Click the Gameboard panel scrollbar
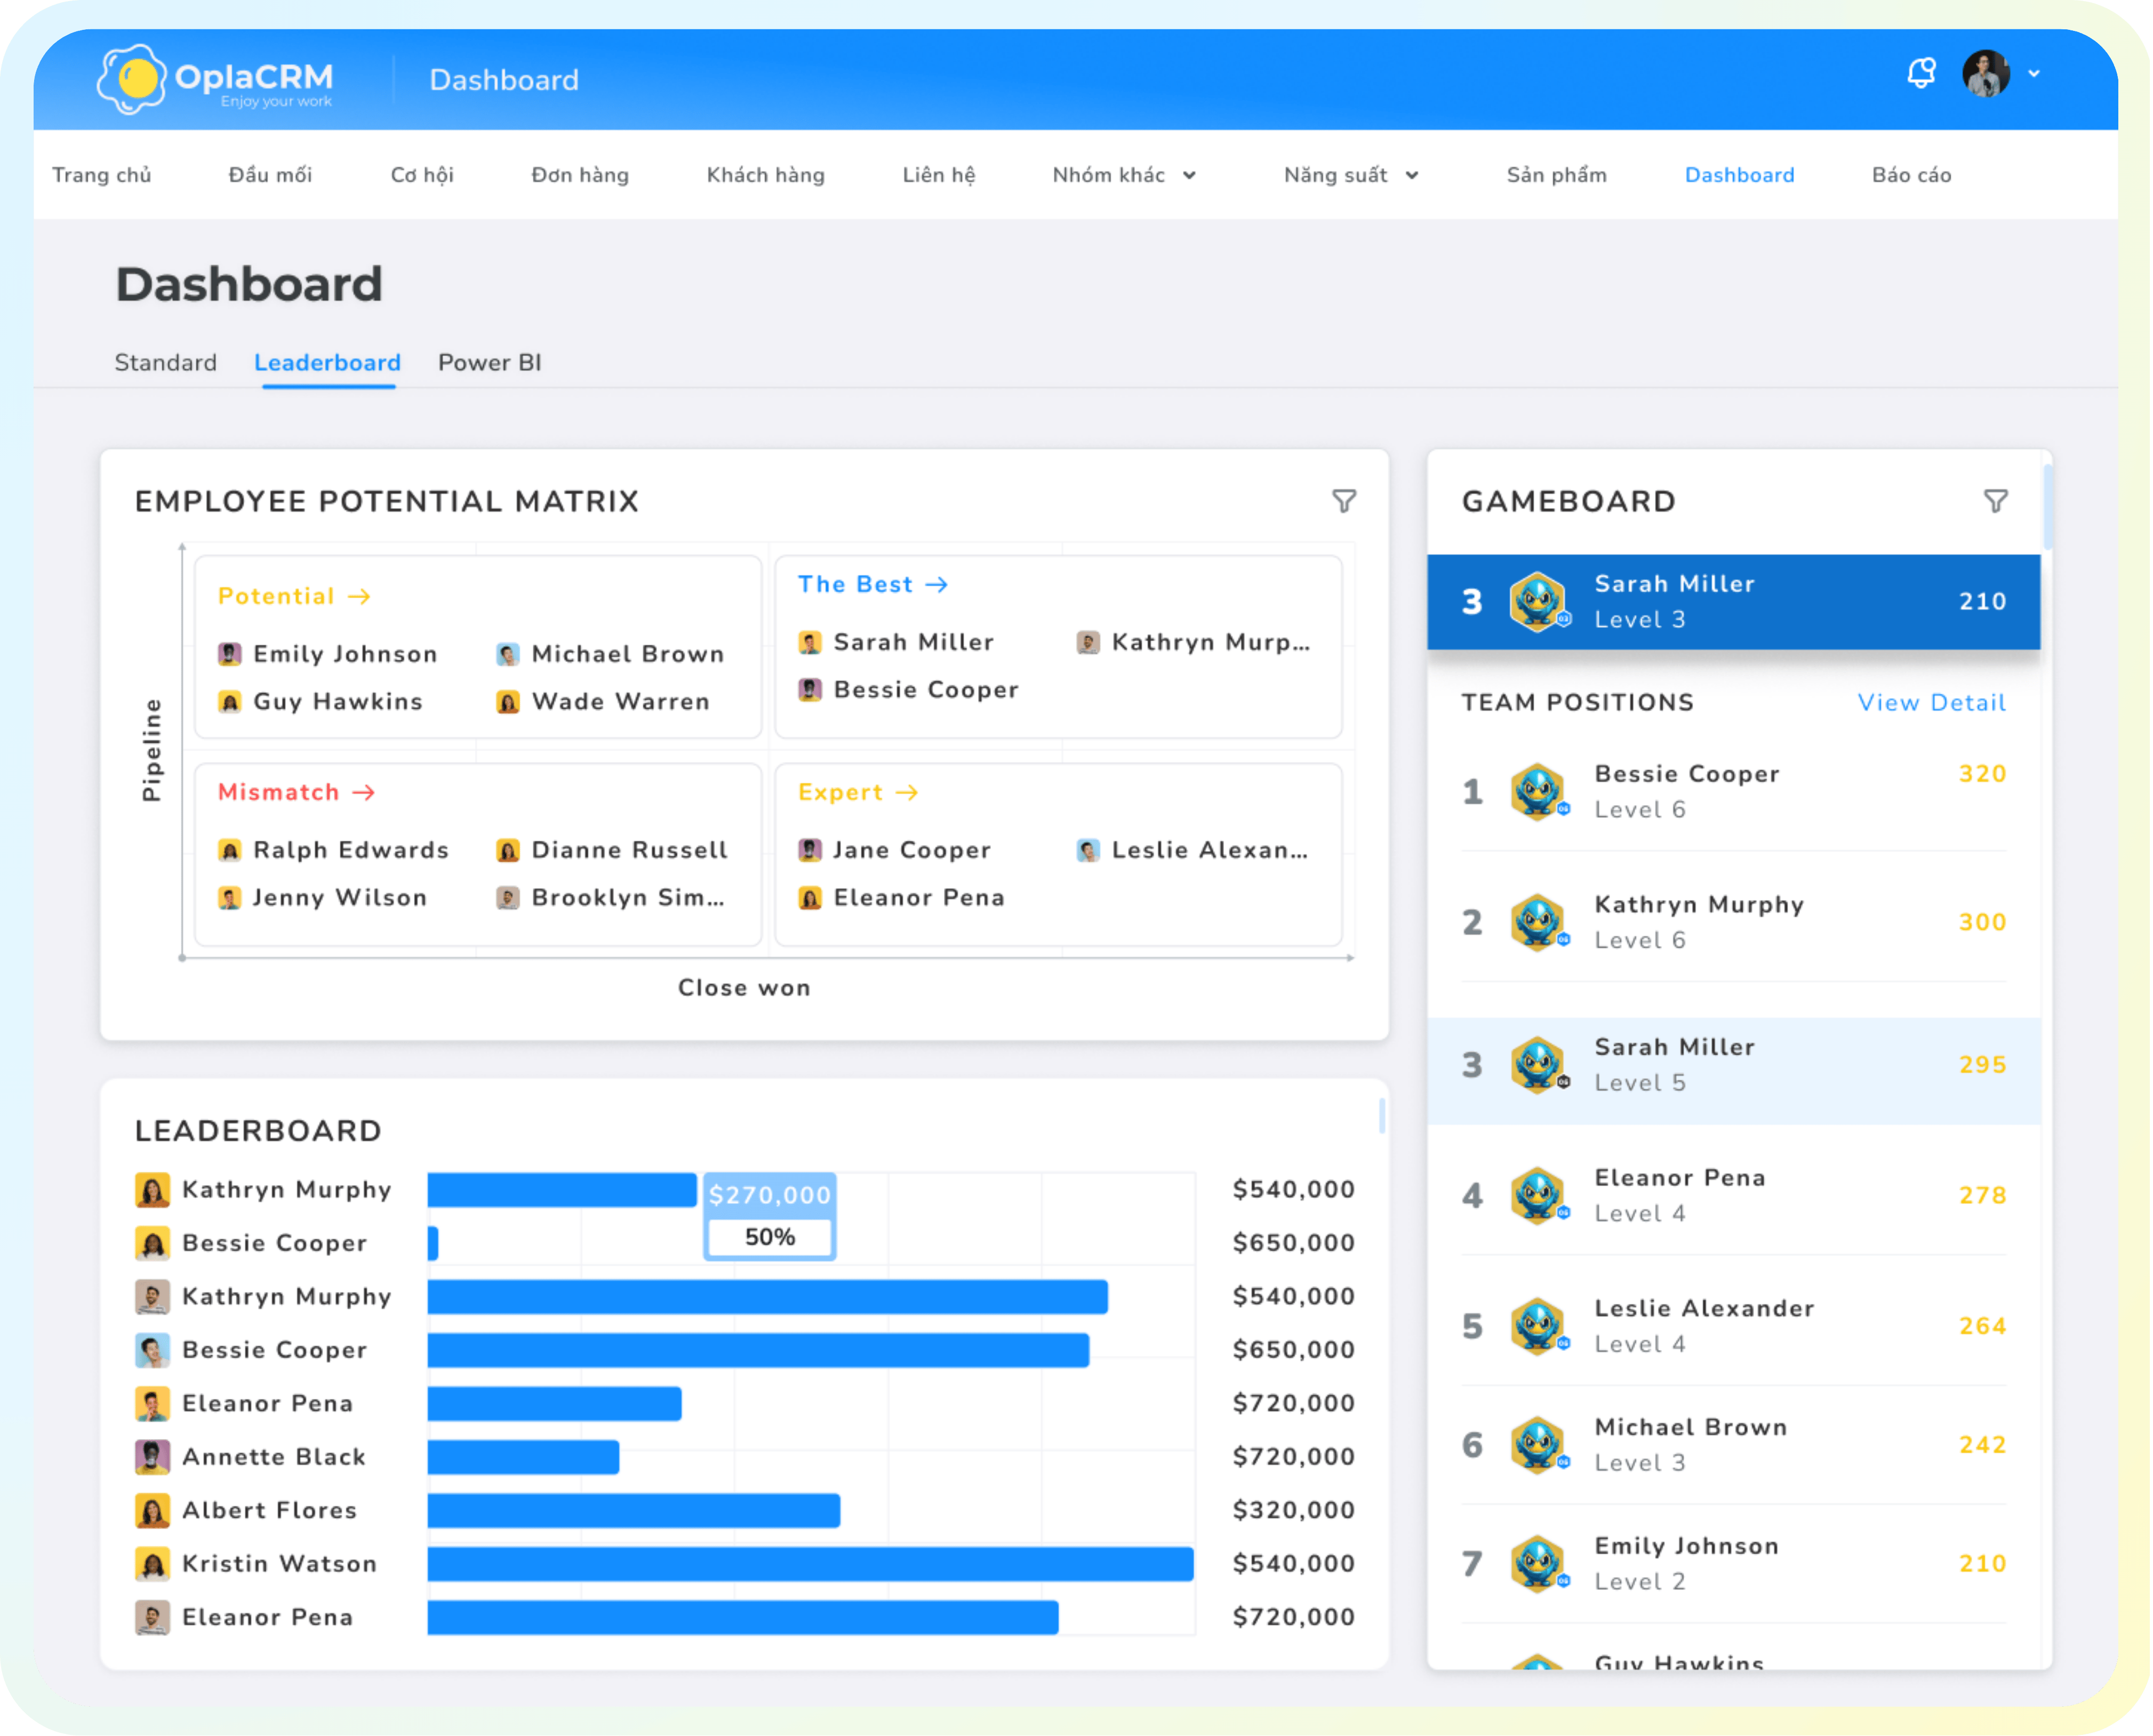 pyautogui.click(x=2047, y=507)
